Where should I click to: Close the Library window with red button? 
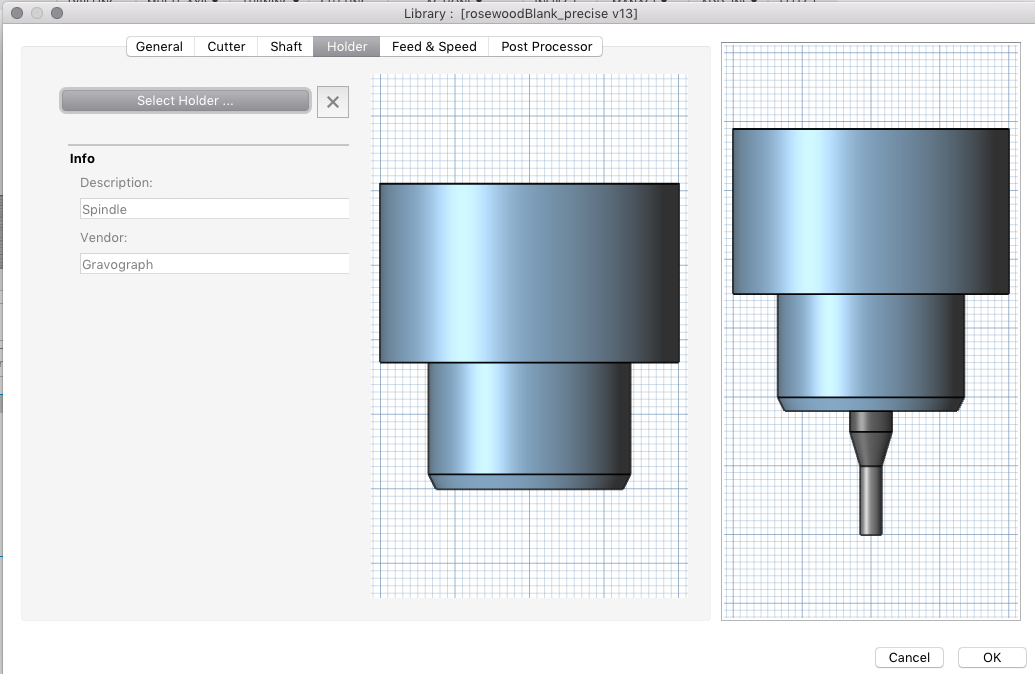click(x=17, y=13)
